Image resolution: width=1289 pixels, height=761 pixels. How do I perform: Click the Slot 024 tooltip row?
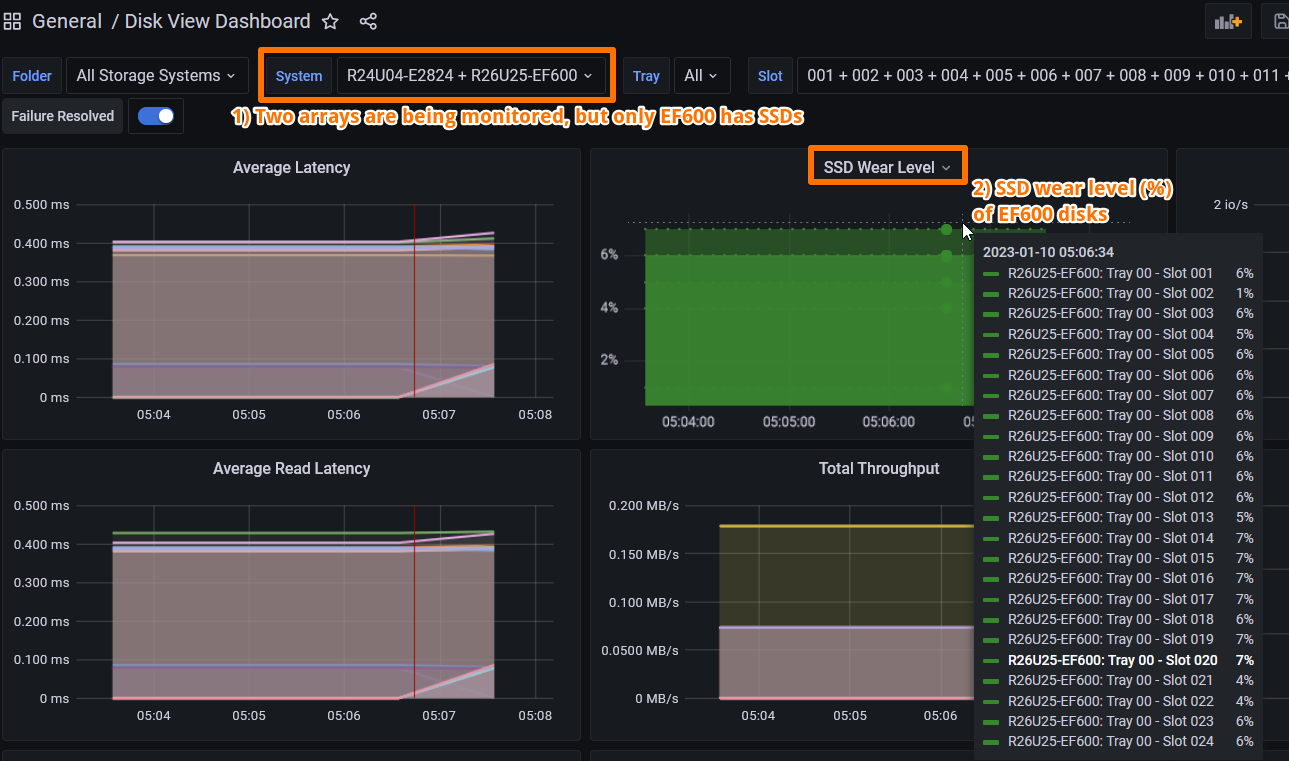1118,741
